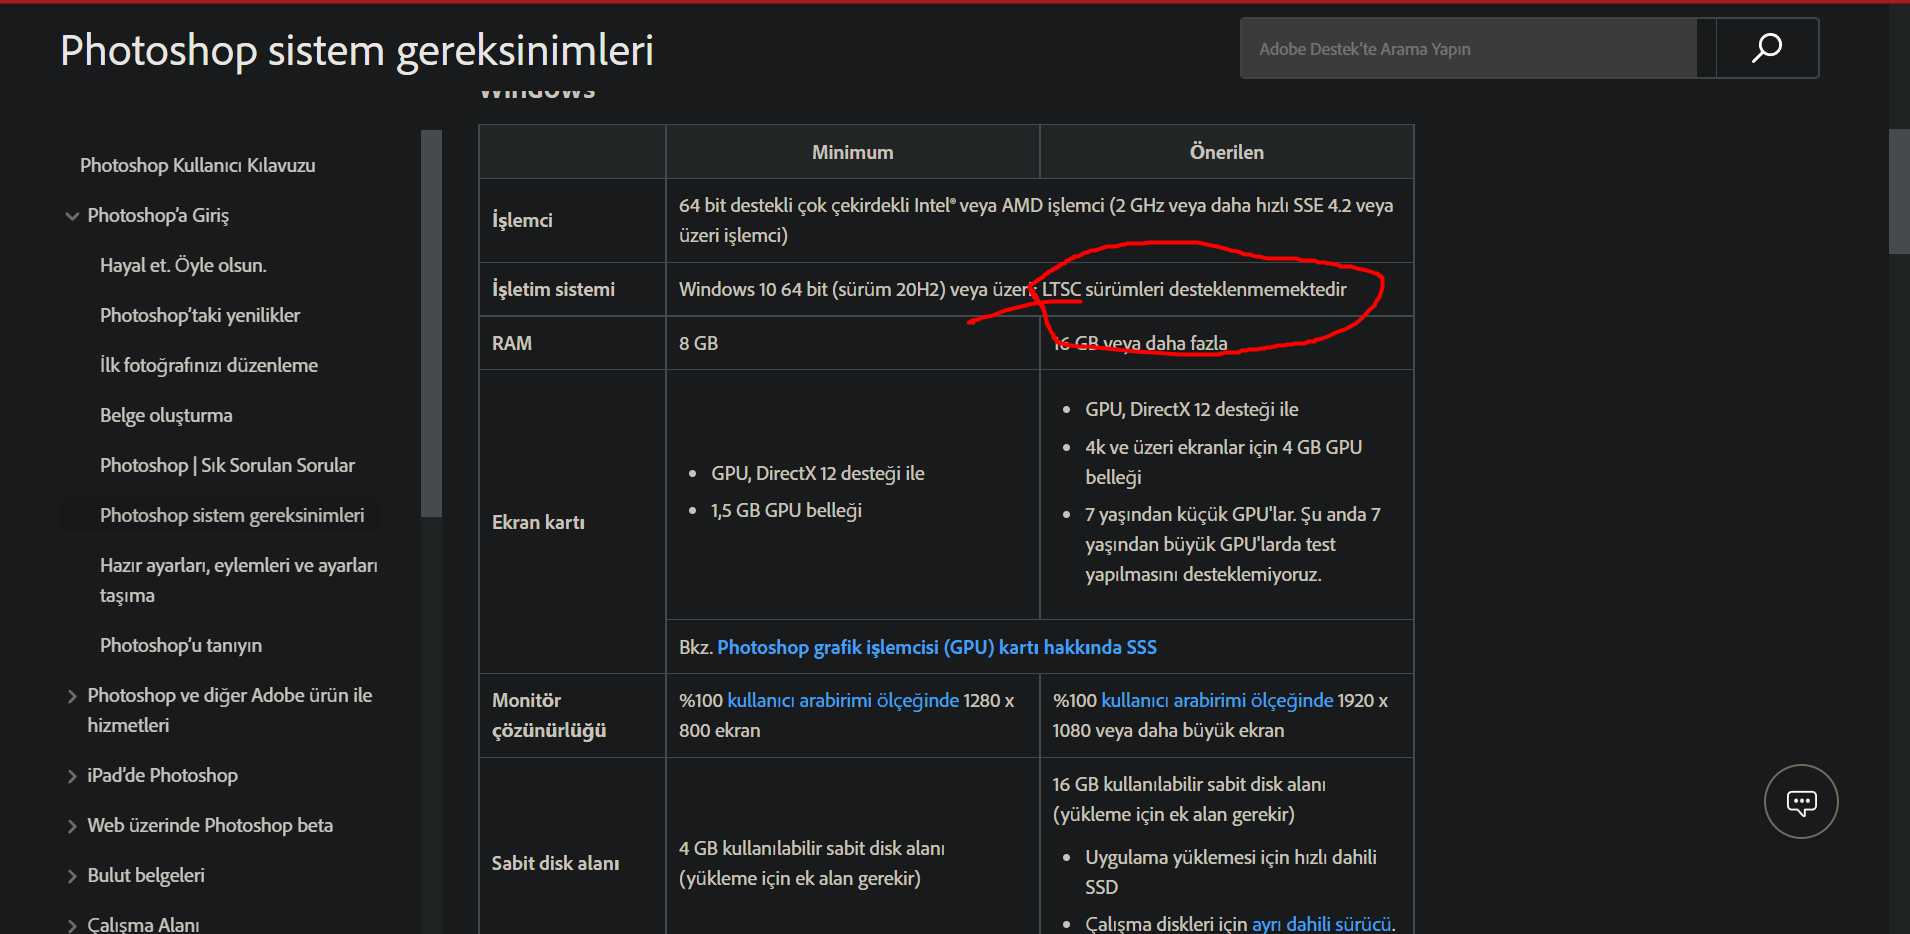Image resolution: width=1910 pixels, height=934 pixels.
Task: Open Hazır ayarları, eylemleri ve ayarları taşıma
Action: pyautogui.click(x=239, y=580)
